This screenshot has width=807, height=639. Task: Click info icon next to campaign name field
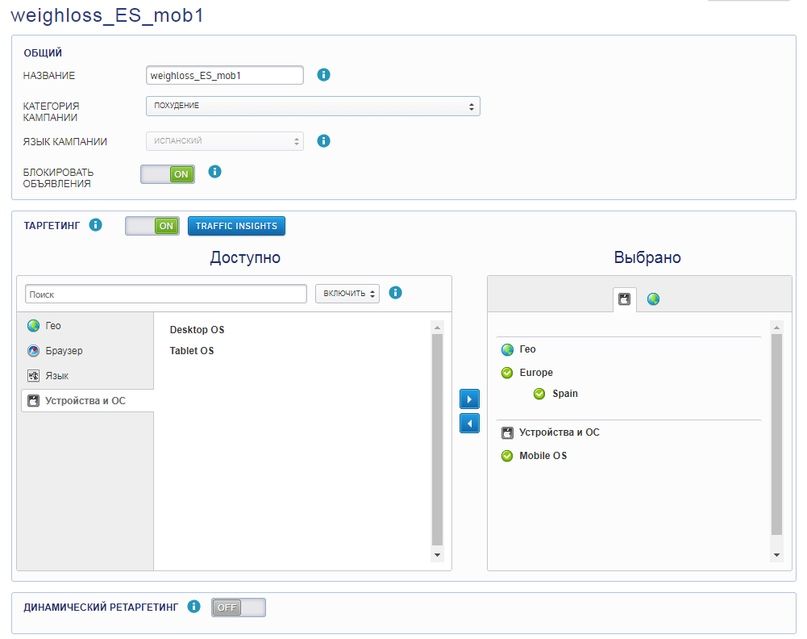pos(323,75)
